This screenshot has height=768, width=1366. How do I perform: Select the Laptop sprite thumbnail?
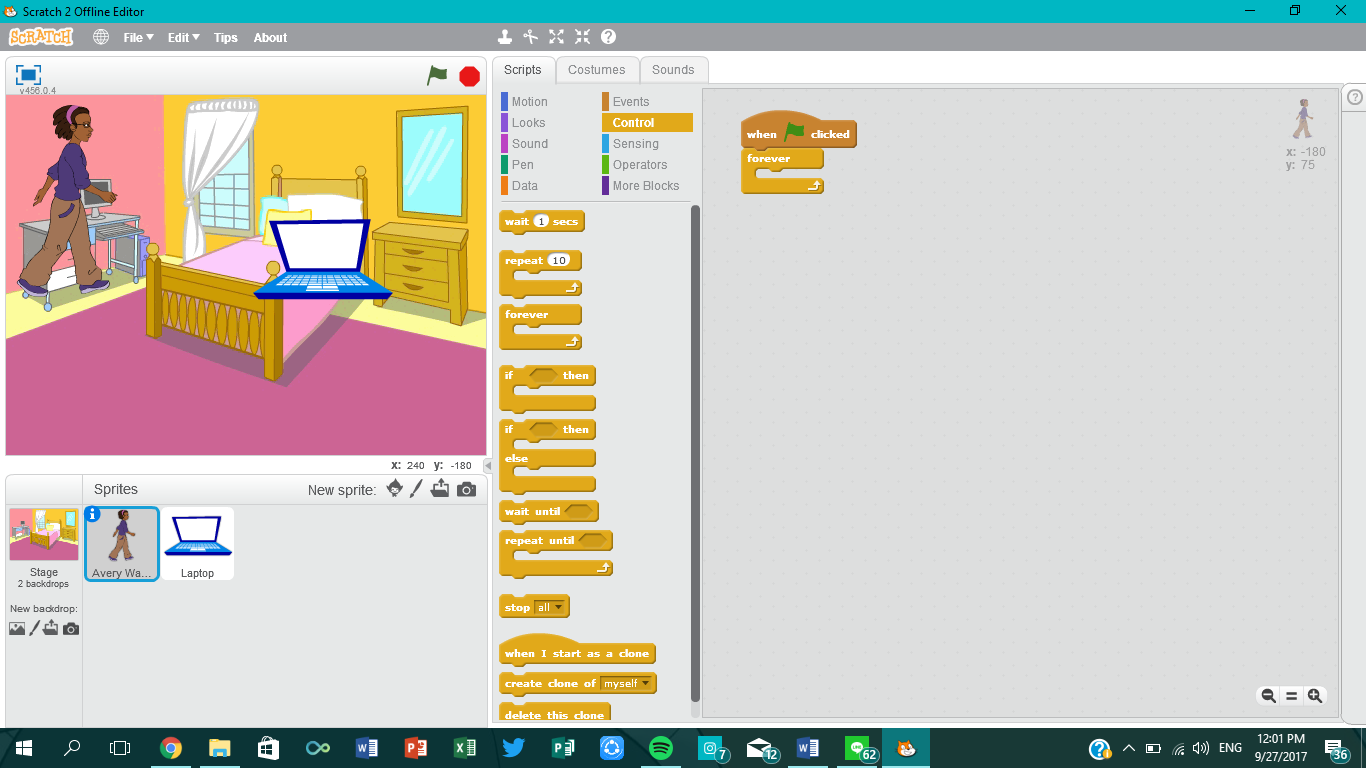[x=197, y=540]
